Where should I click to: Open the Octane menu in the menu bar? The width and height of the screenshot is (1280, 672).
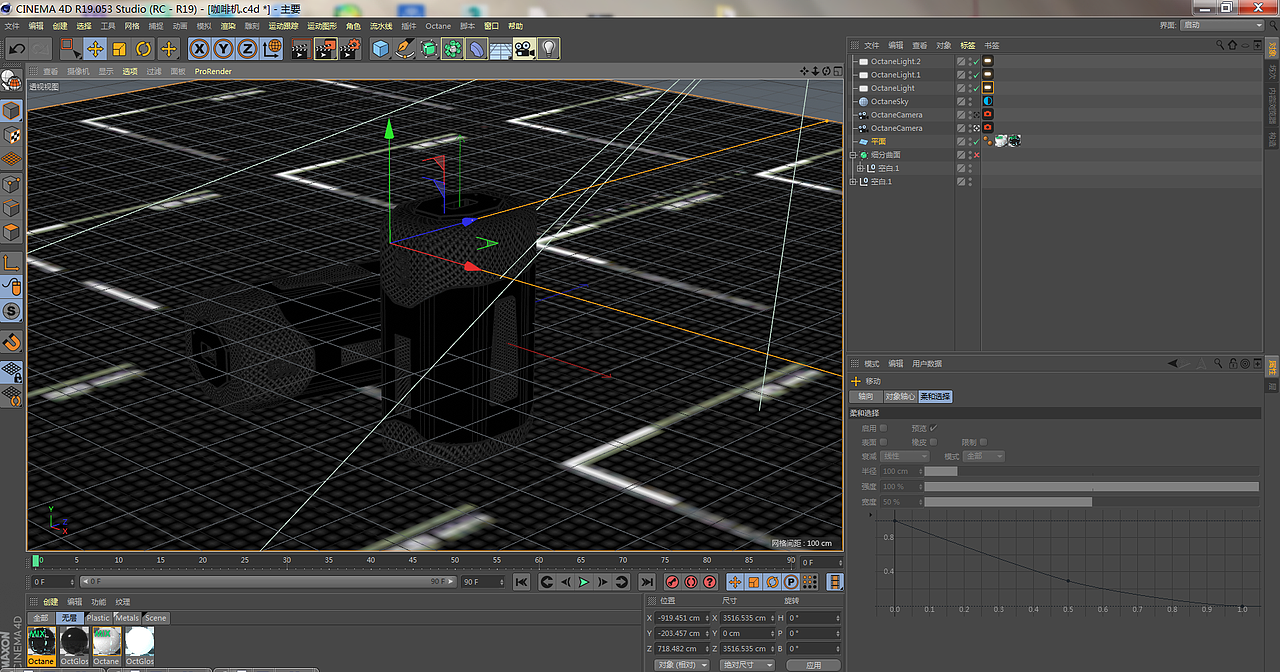coord(438,25)
